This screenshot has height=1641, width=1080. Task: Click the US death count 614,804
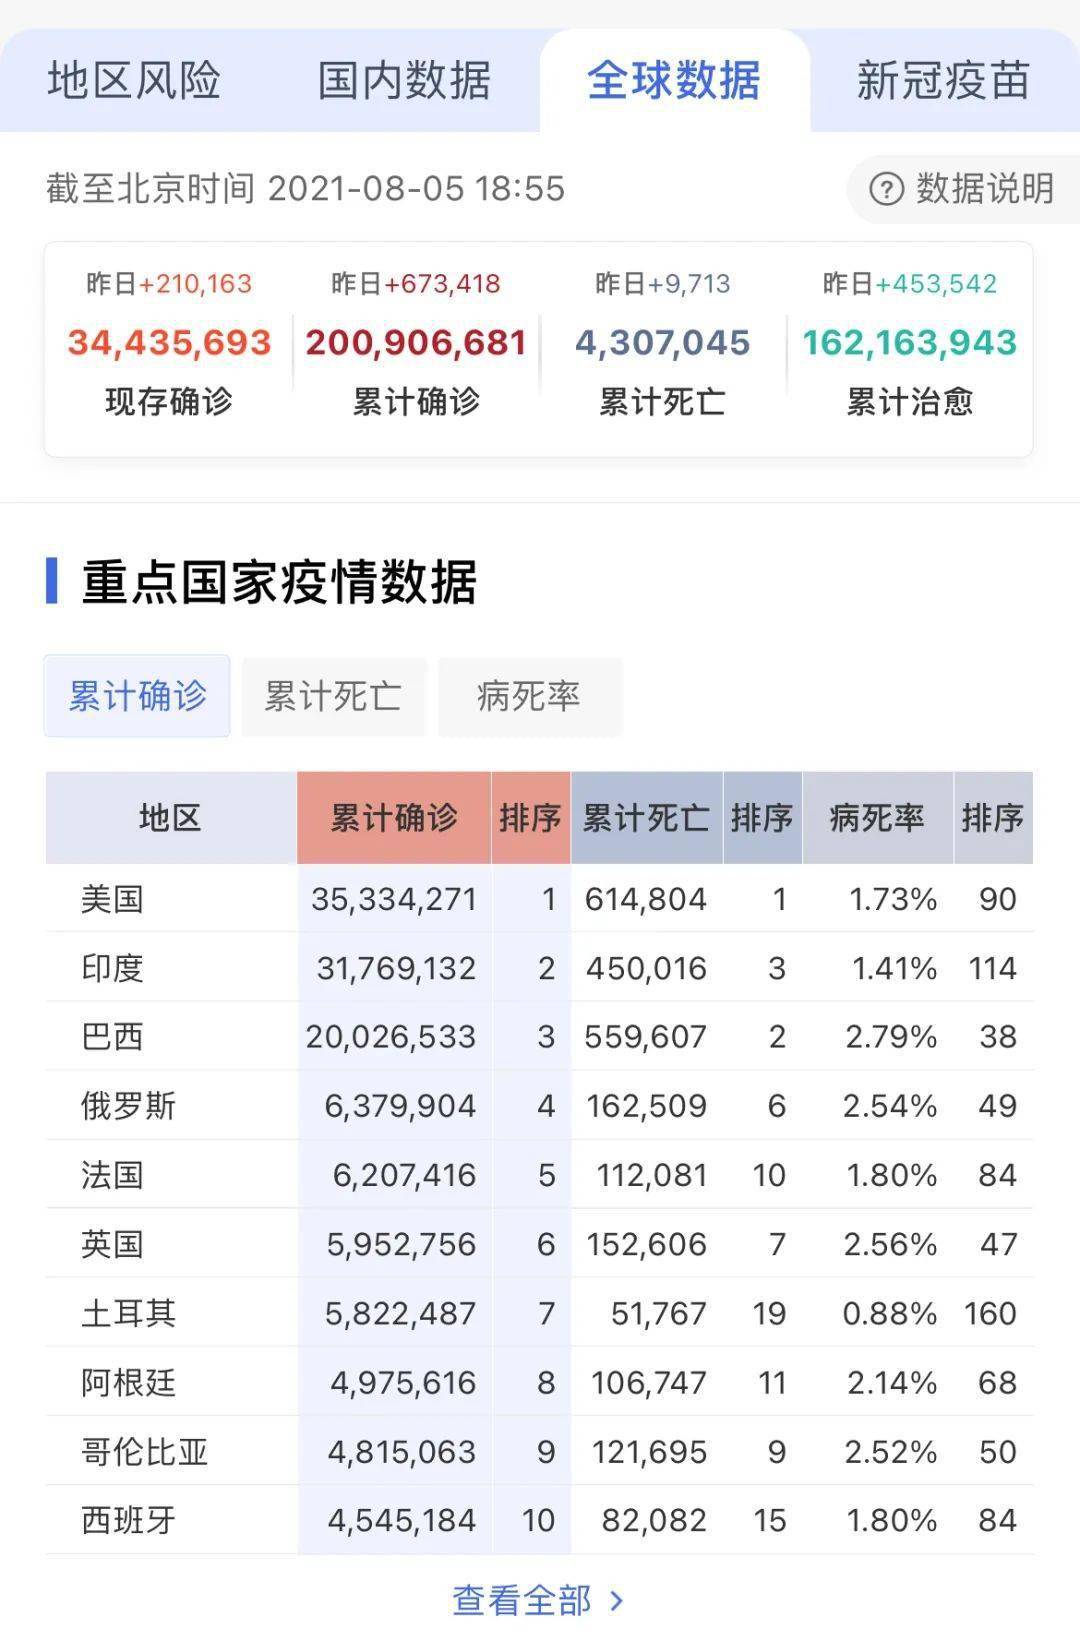coord(646,899)
